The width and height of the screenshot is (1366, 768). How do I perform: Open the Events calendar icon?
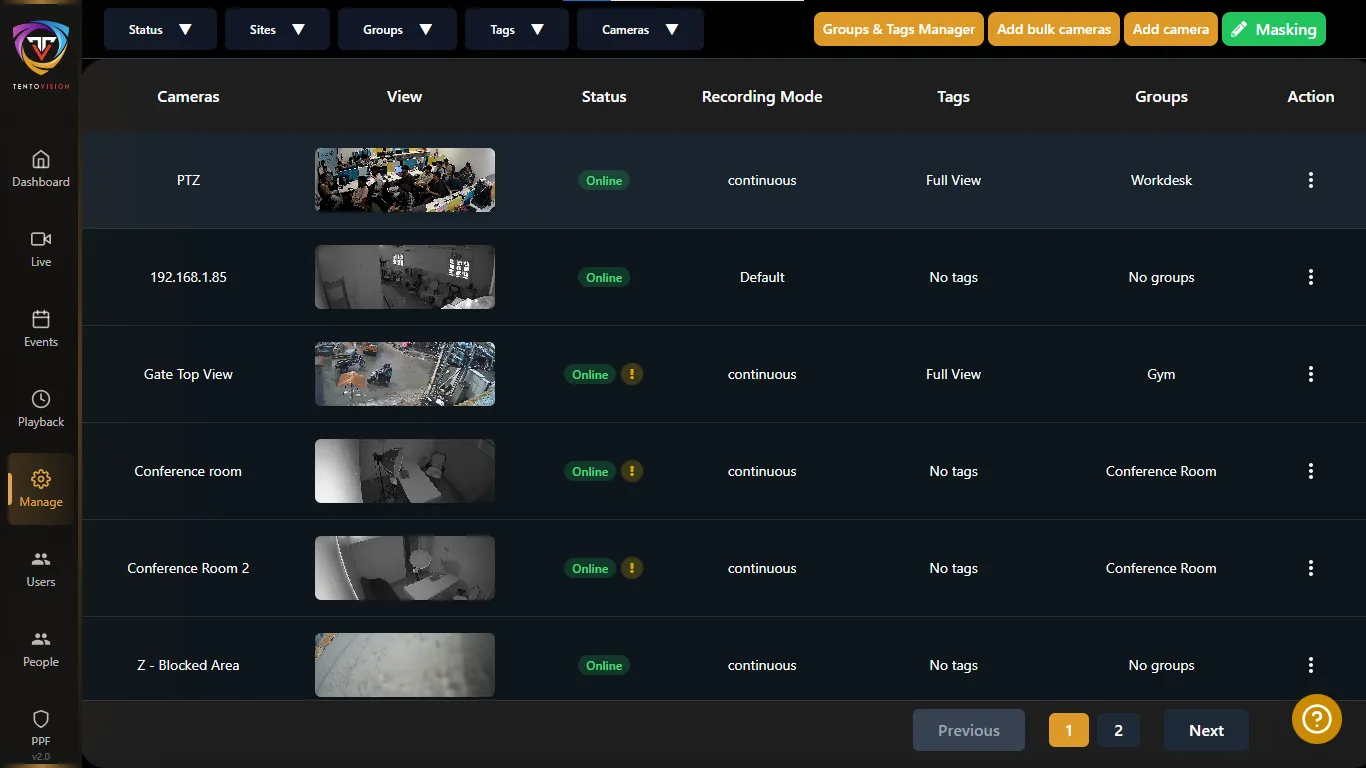point(41,320)
